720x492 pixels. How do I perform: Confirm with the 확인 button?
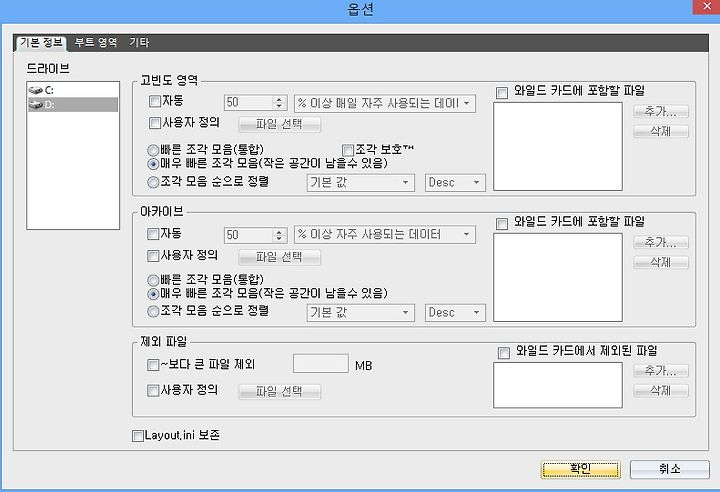[x=580, y=469]
